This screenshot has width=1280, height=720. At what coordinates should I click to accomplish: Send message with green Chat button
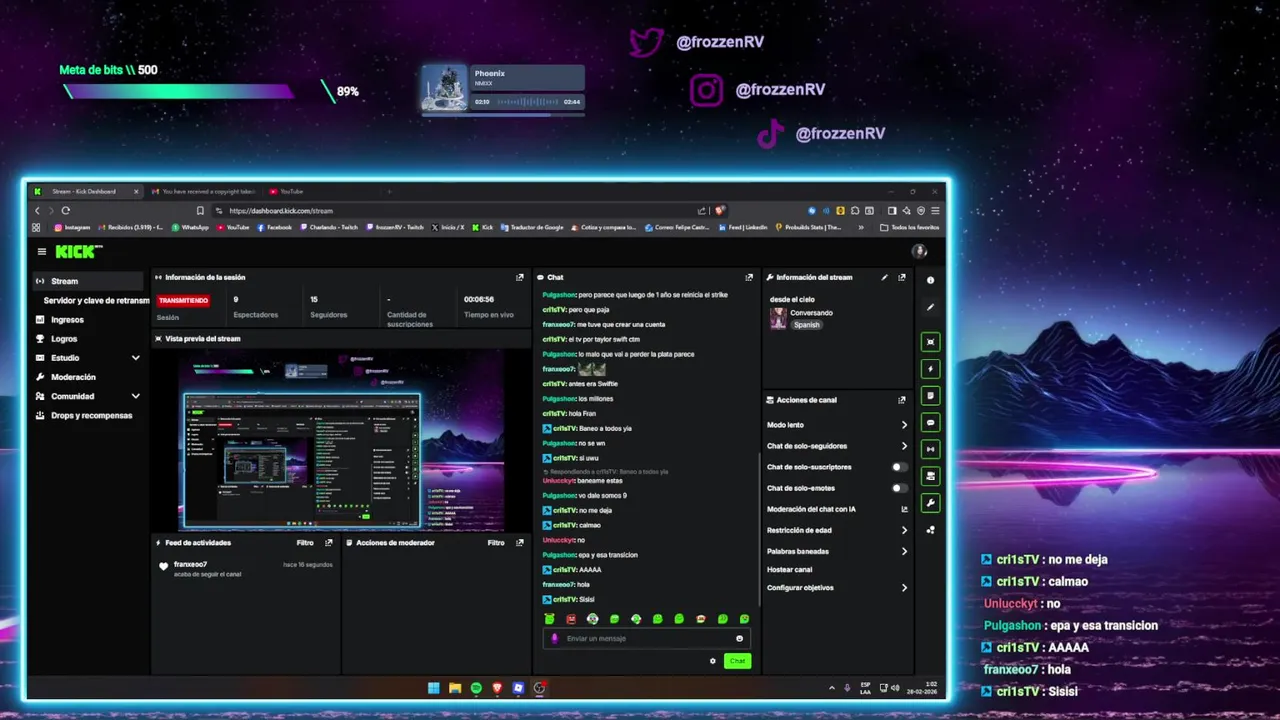click(x=737, y=661)
